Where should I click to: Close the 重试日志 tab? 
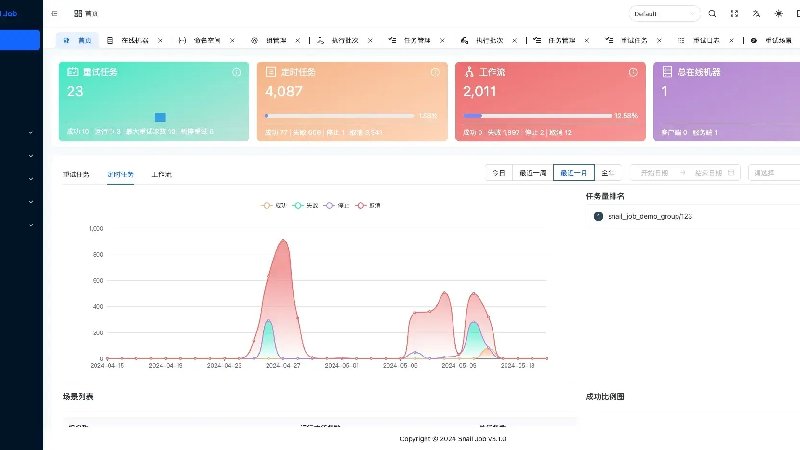731,40
